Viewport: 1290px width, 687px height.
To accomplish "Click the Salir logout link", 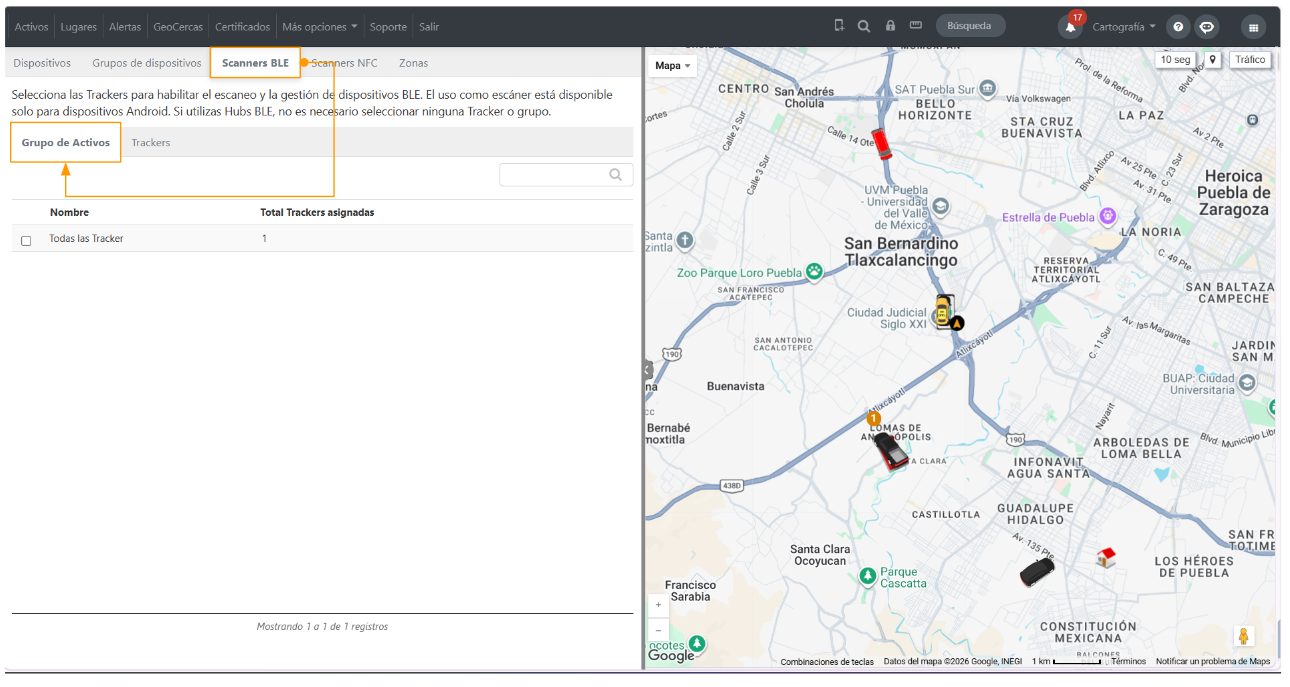I will [x=429, y=27].
